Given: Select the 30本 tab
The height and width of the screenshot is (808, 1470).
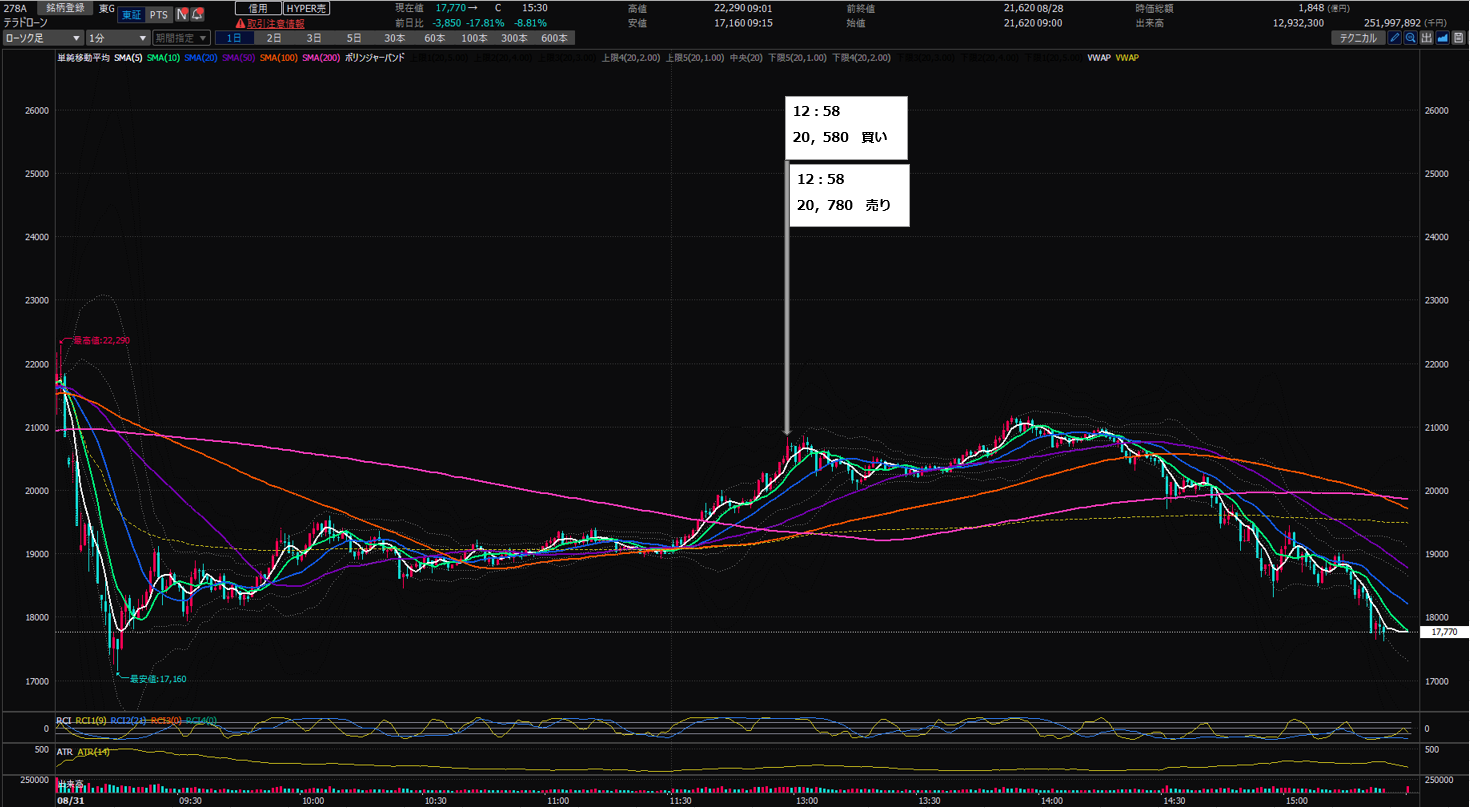Looking at the screenshot, I should pyautogui.click(x=394, y=38).
